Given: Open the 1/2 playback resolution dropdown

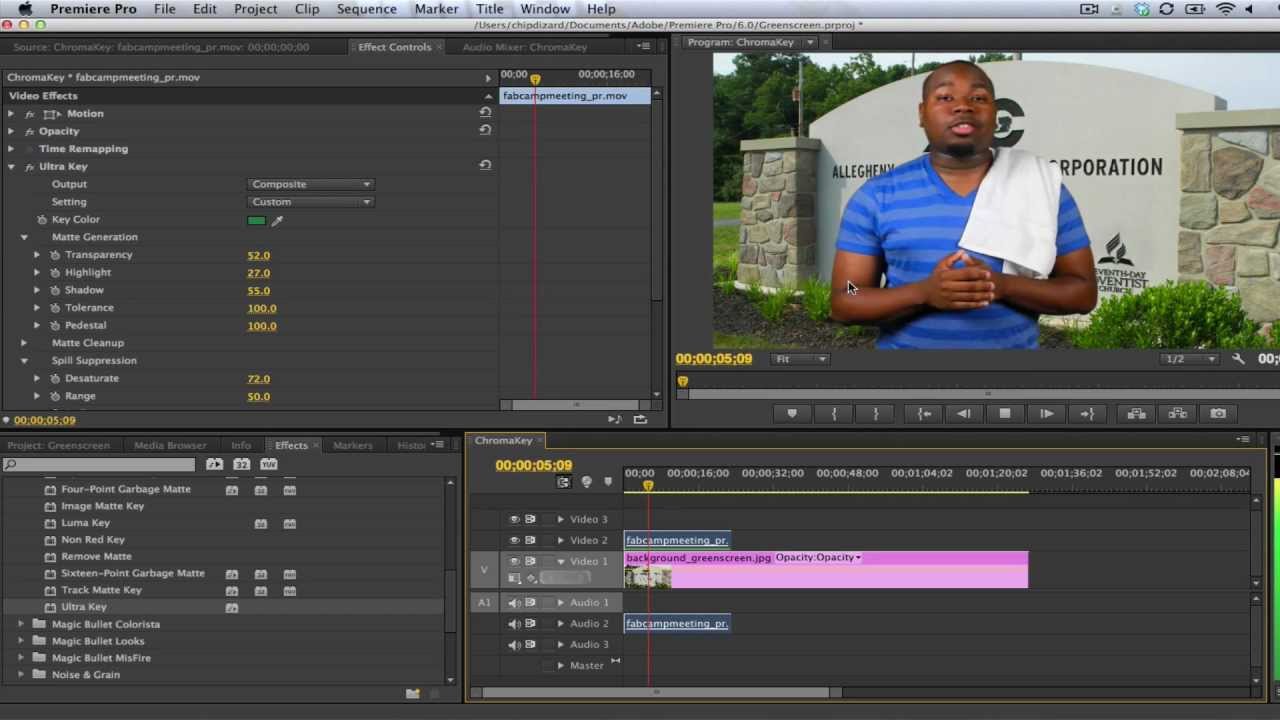Looking at the screenshot, I should [1191, 359].
